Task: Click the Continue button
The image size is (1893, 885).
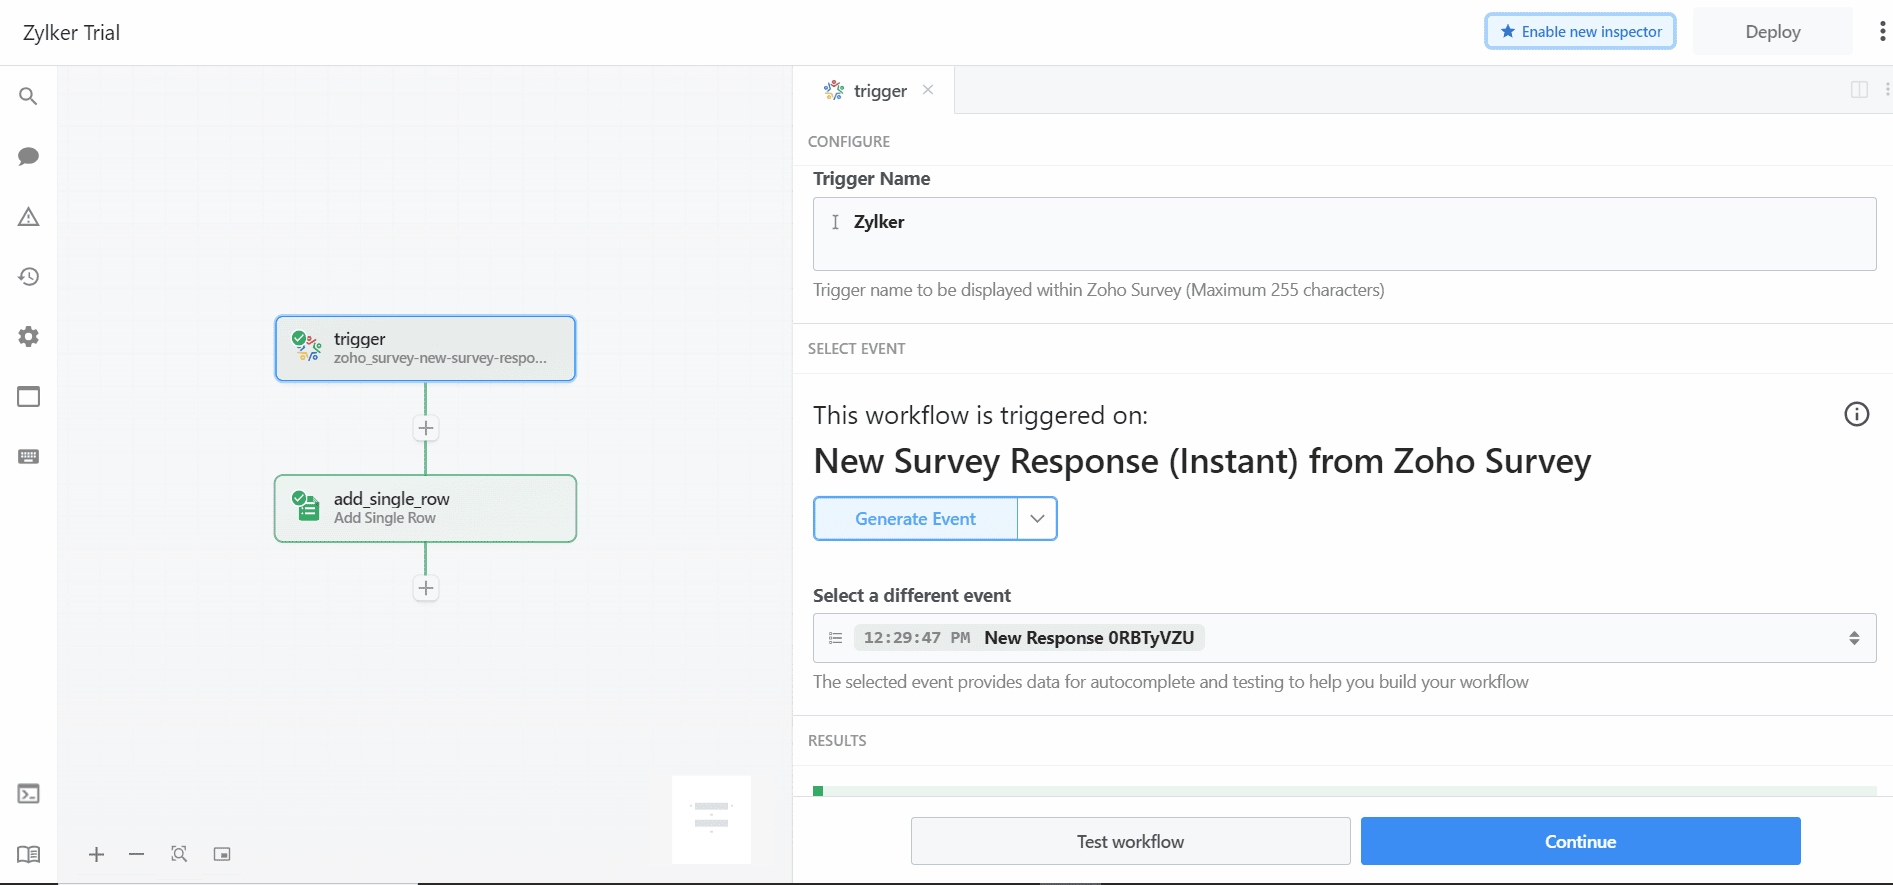Action: click(x=1580, y=841)
